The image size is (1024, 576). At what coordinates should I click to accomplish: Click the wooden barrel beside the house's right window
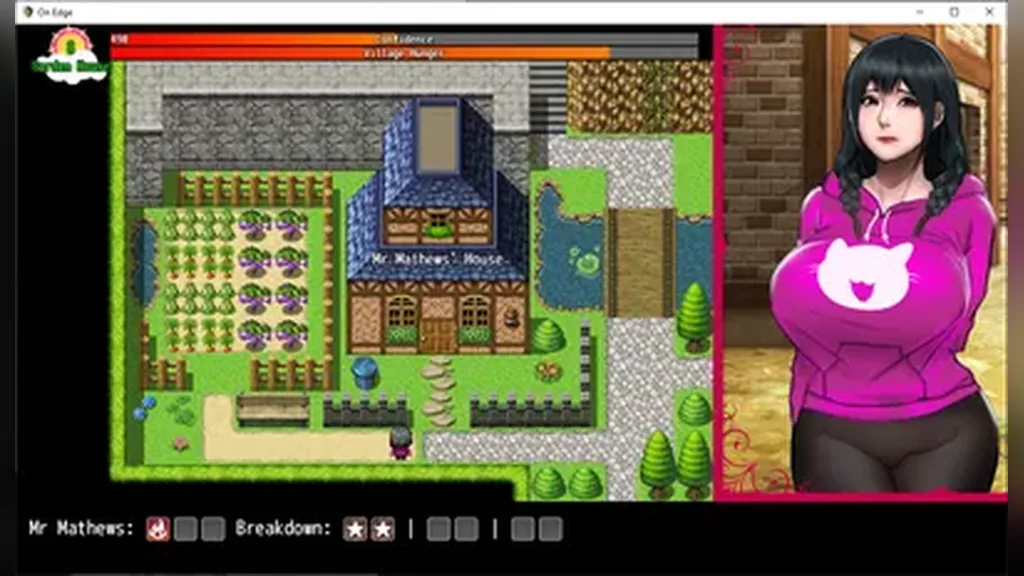[x=512, y=318]
